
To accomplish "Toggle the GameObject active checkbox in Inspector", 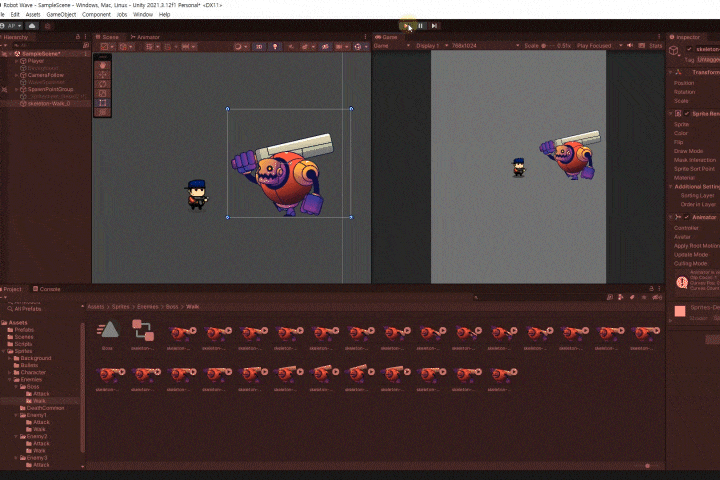I will coord(689,49).
